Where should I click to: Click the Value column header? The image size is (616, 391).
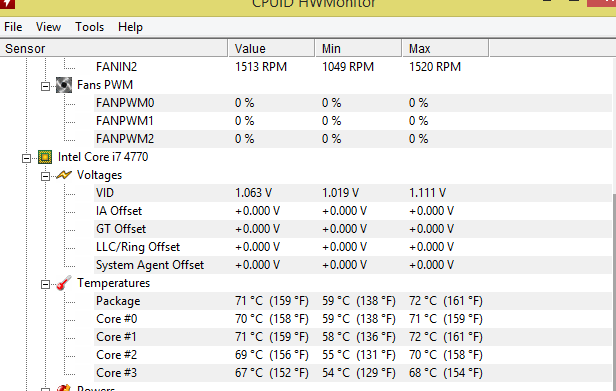(271, 48)
